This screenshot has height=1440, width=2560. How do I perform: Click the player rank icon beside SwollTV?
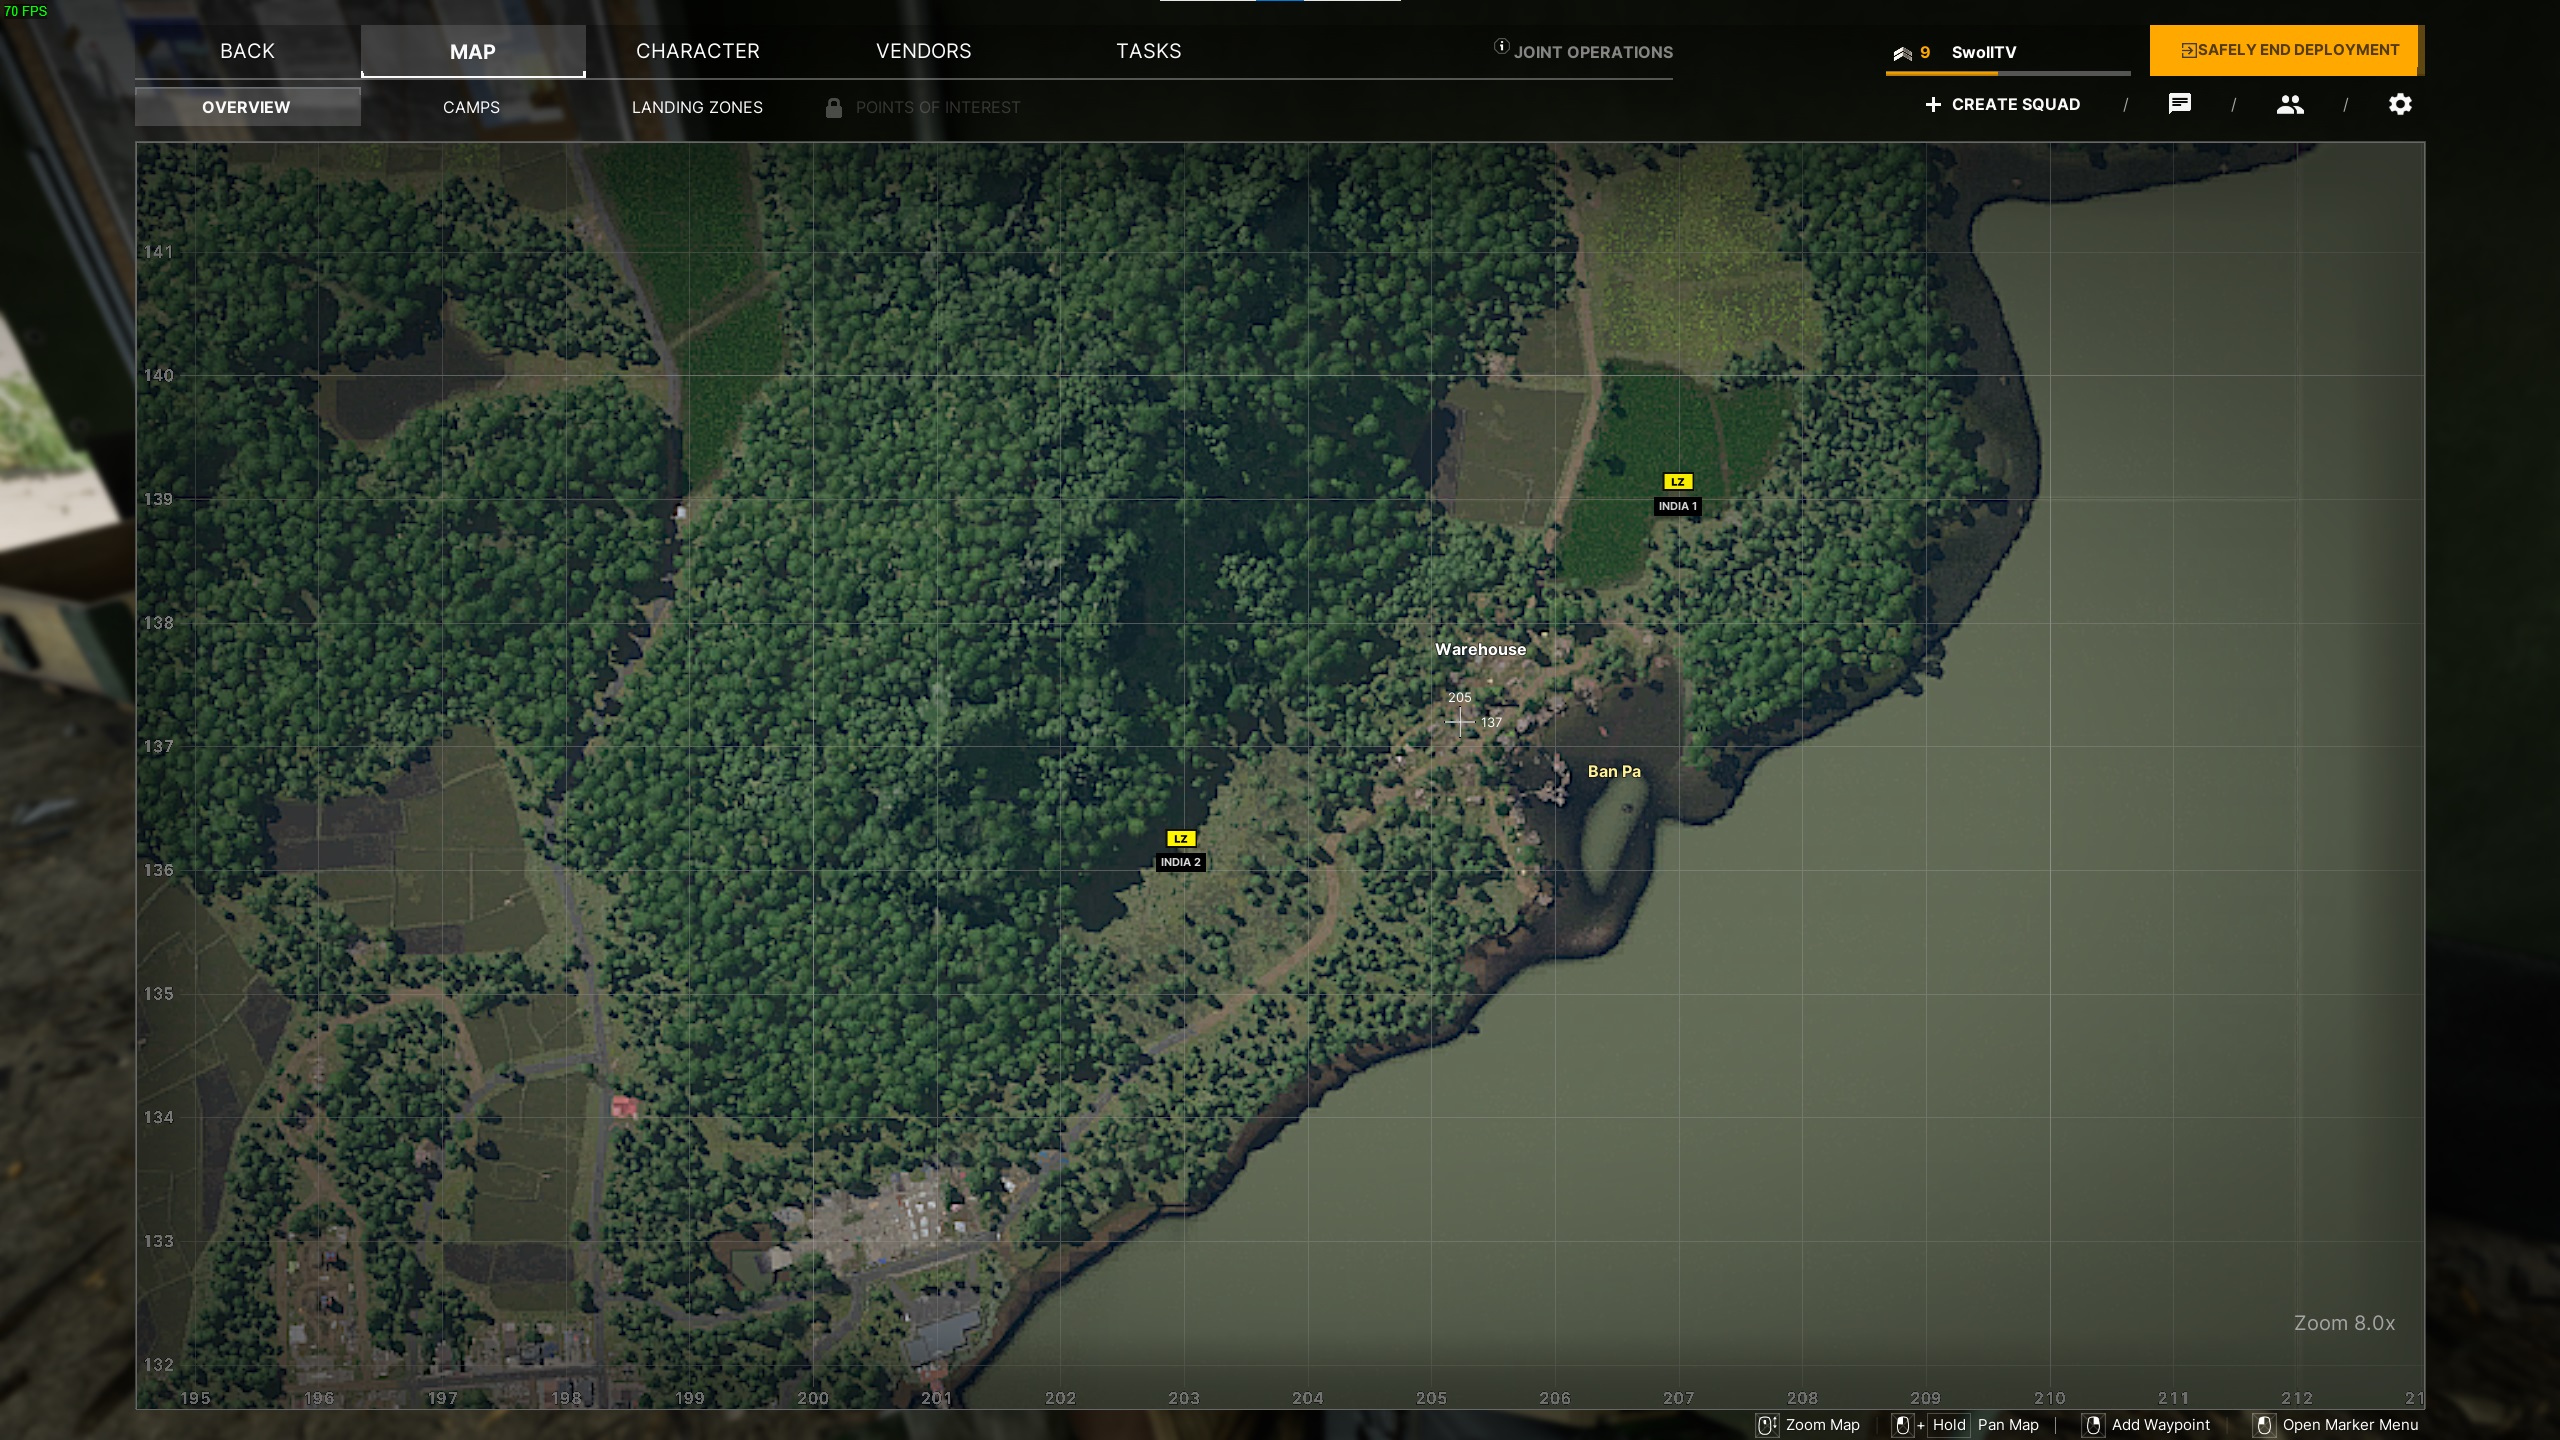click(x=1902, y=53)
